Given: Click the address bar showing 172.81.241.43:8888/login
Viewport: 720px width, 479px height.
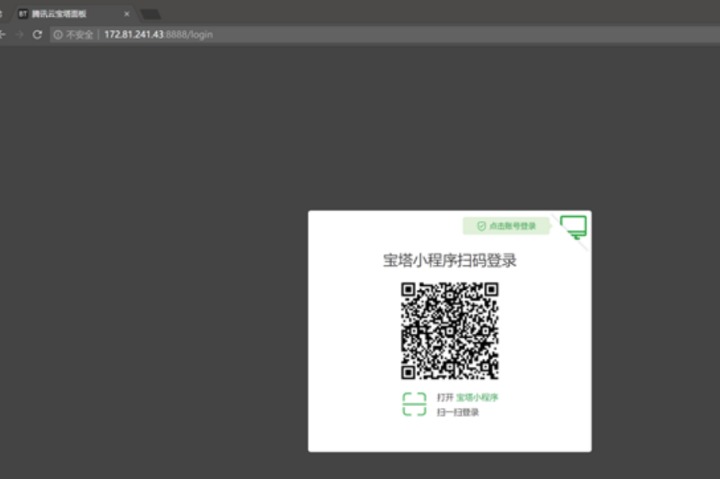Looking at the screenshot, I should point(385,34).
